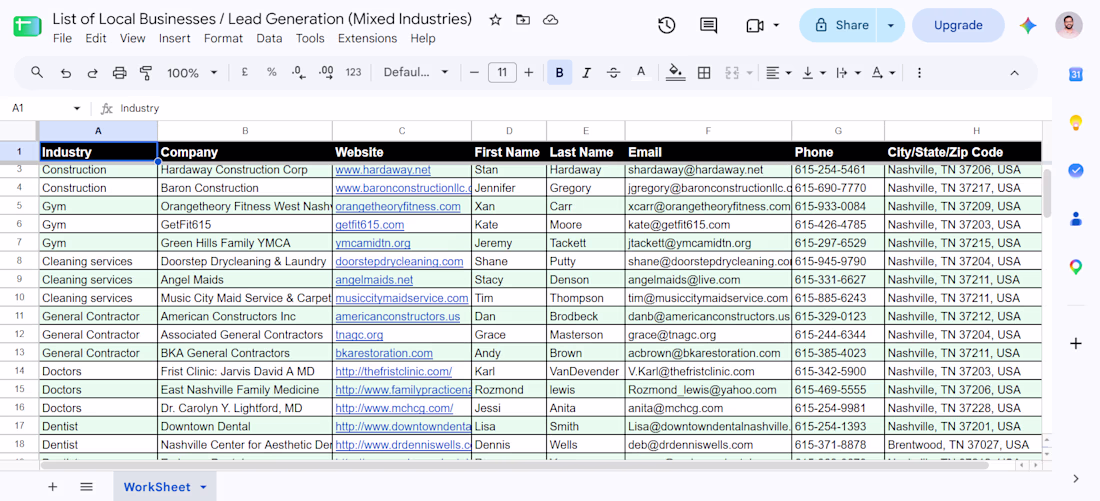Screen dimensions: 1100x501
Task: Click the Undo arrow icon
Action: click(x=66, y=72)
